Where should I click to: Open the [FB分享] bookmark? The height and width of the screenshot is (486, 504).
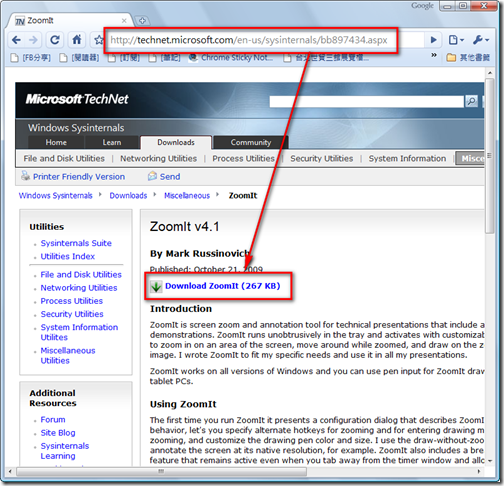(x=30, y=58)
